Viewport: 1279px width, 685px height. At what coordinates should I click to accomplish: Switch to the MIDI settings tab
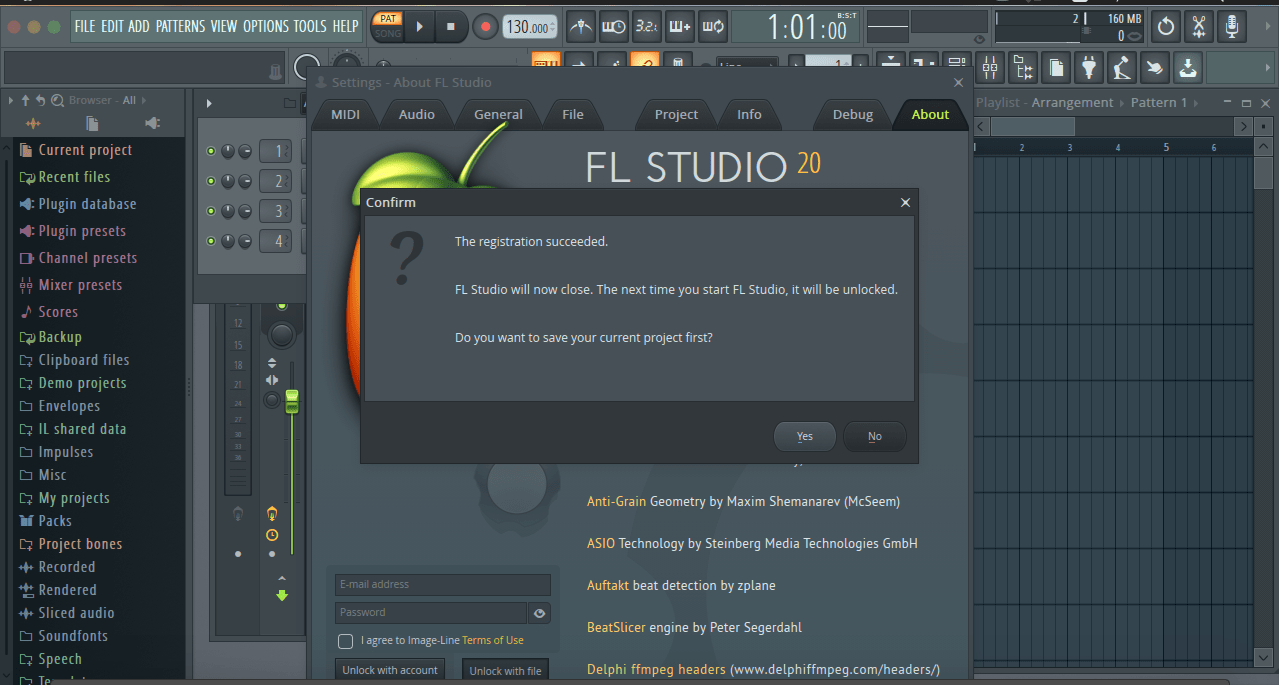click(x=345, y=114)
